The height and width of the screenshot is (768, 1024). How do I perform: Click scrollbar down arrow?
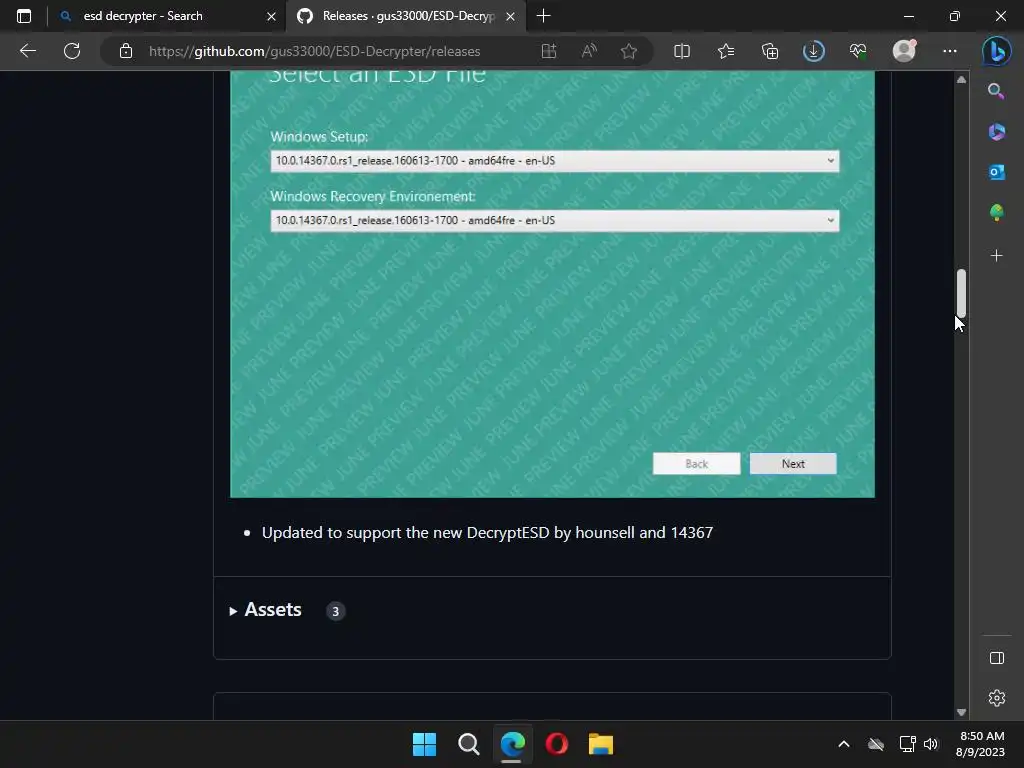[961, 712]
